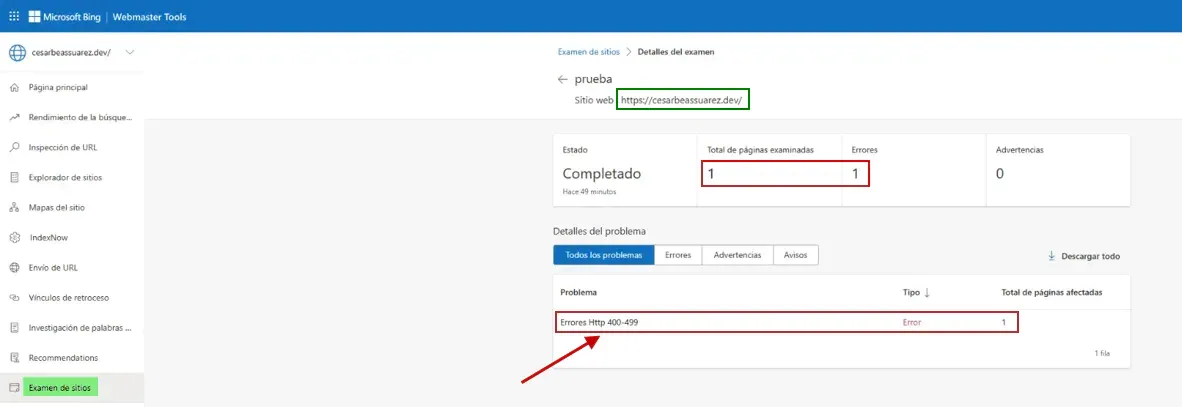
Task: Click the Recommendations icon
Action: tap(14, 358)
